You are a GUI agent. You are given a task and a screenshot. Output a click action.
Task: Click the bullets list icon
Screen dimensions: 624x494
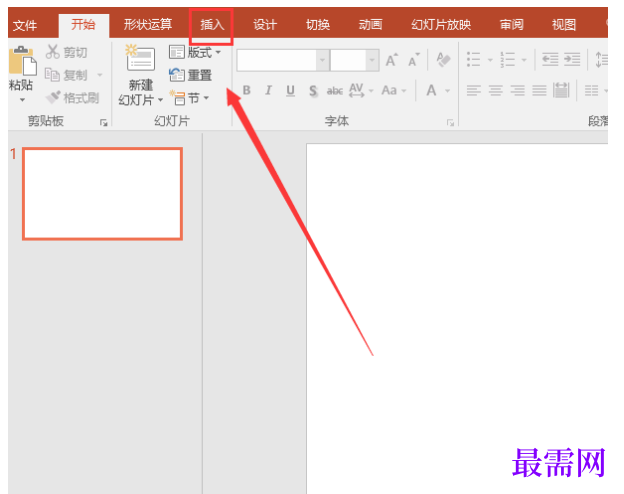474,60
